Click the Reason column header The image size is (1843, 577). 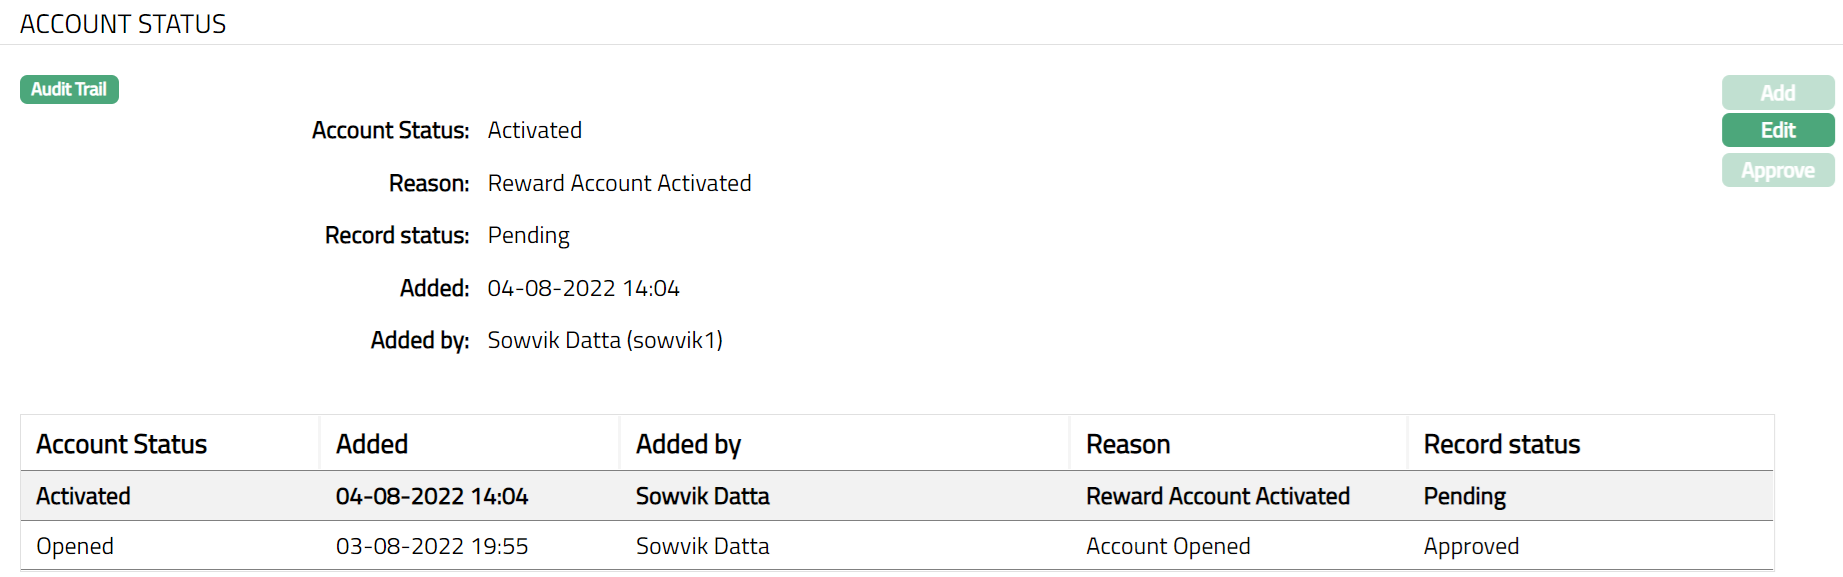pos(1128,444)
